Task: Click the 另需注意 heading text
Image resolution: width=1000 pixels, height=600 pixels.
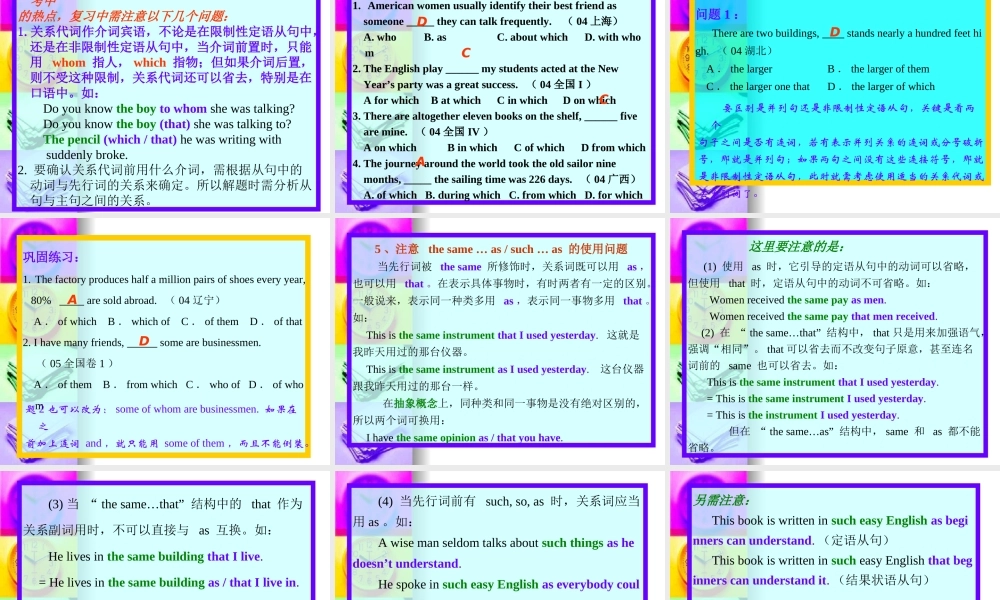Action: pos(721,501)
